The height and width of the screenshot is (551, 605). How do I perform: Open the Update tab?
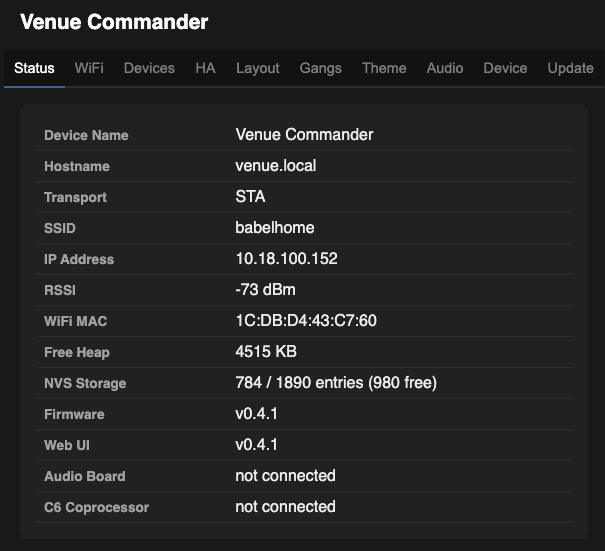571,68
